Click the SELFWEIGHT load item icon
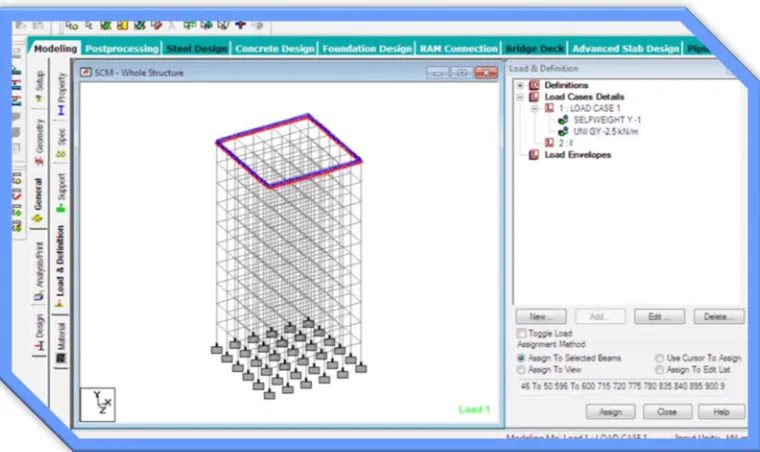 point(563,120)
